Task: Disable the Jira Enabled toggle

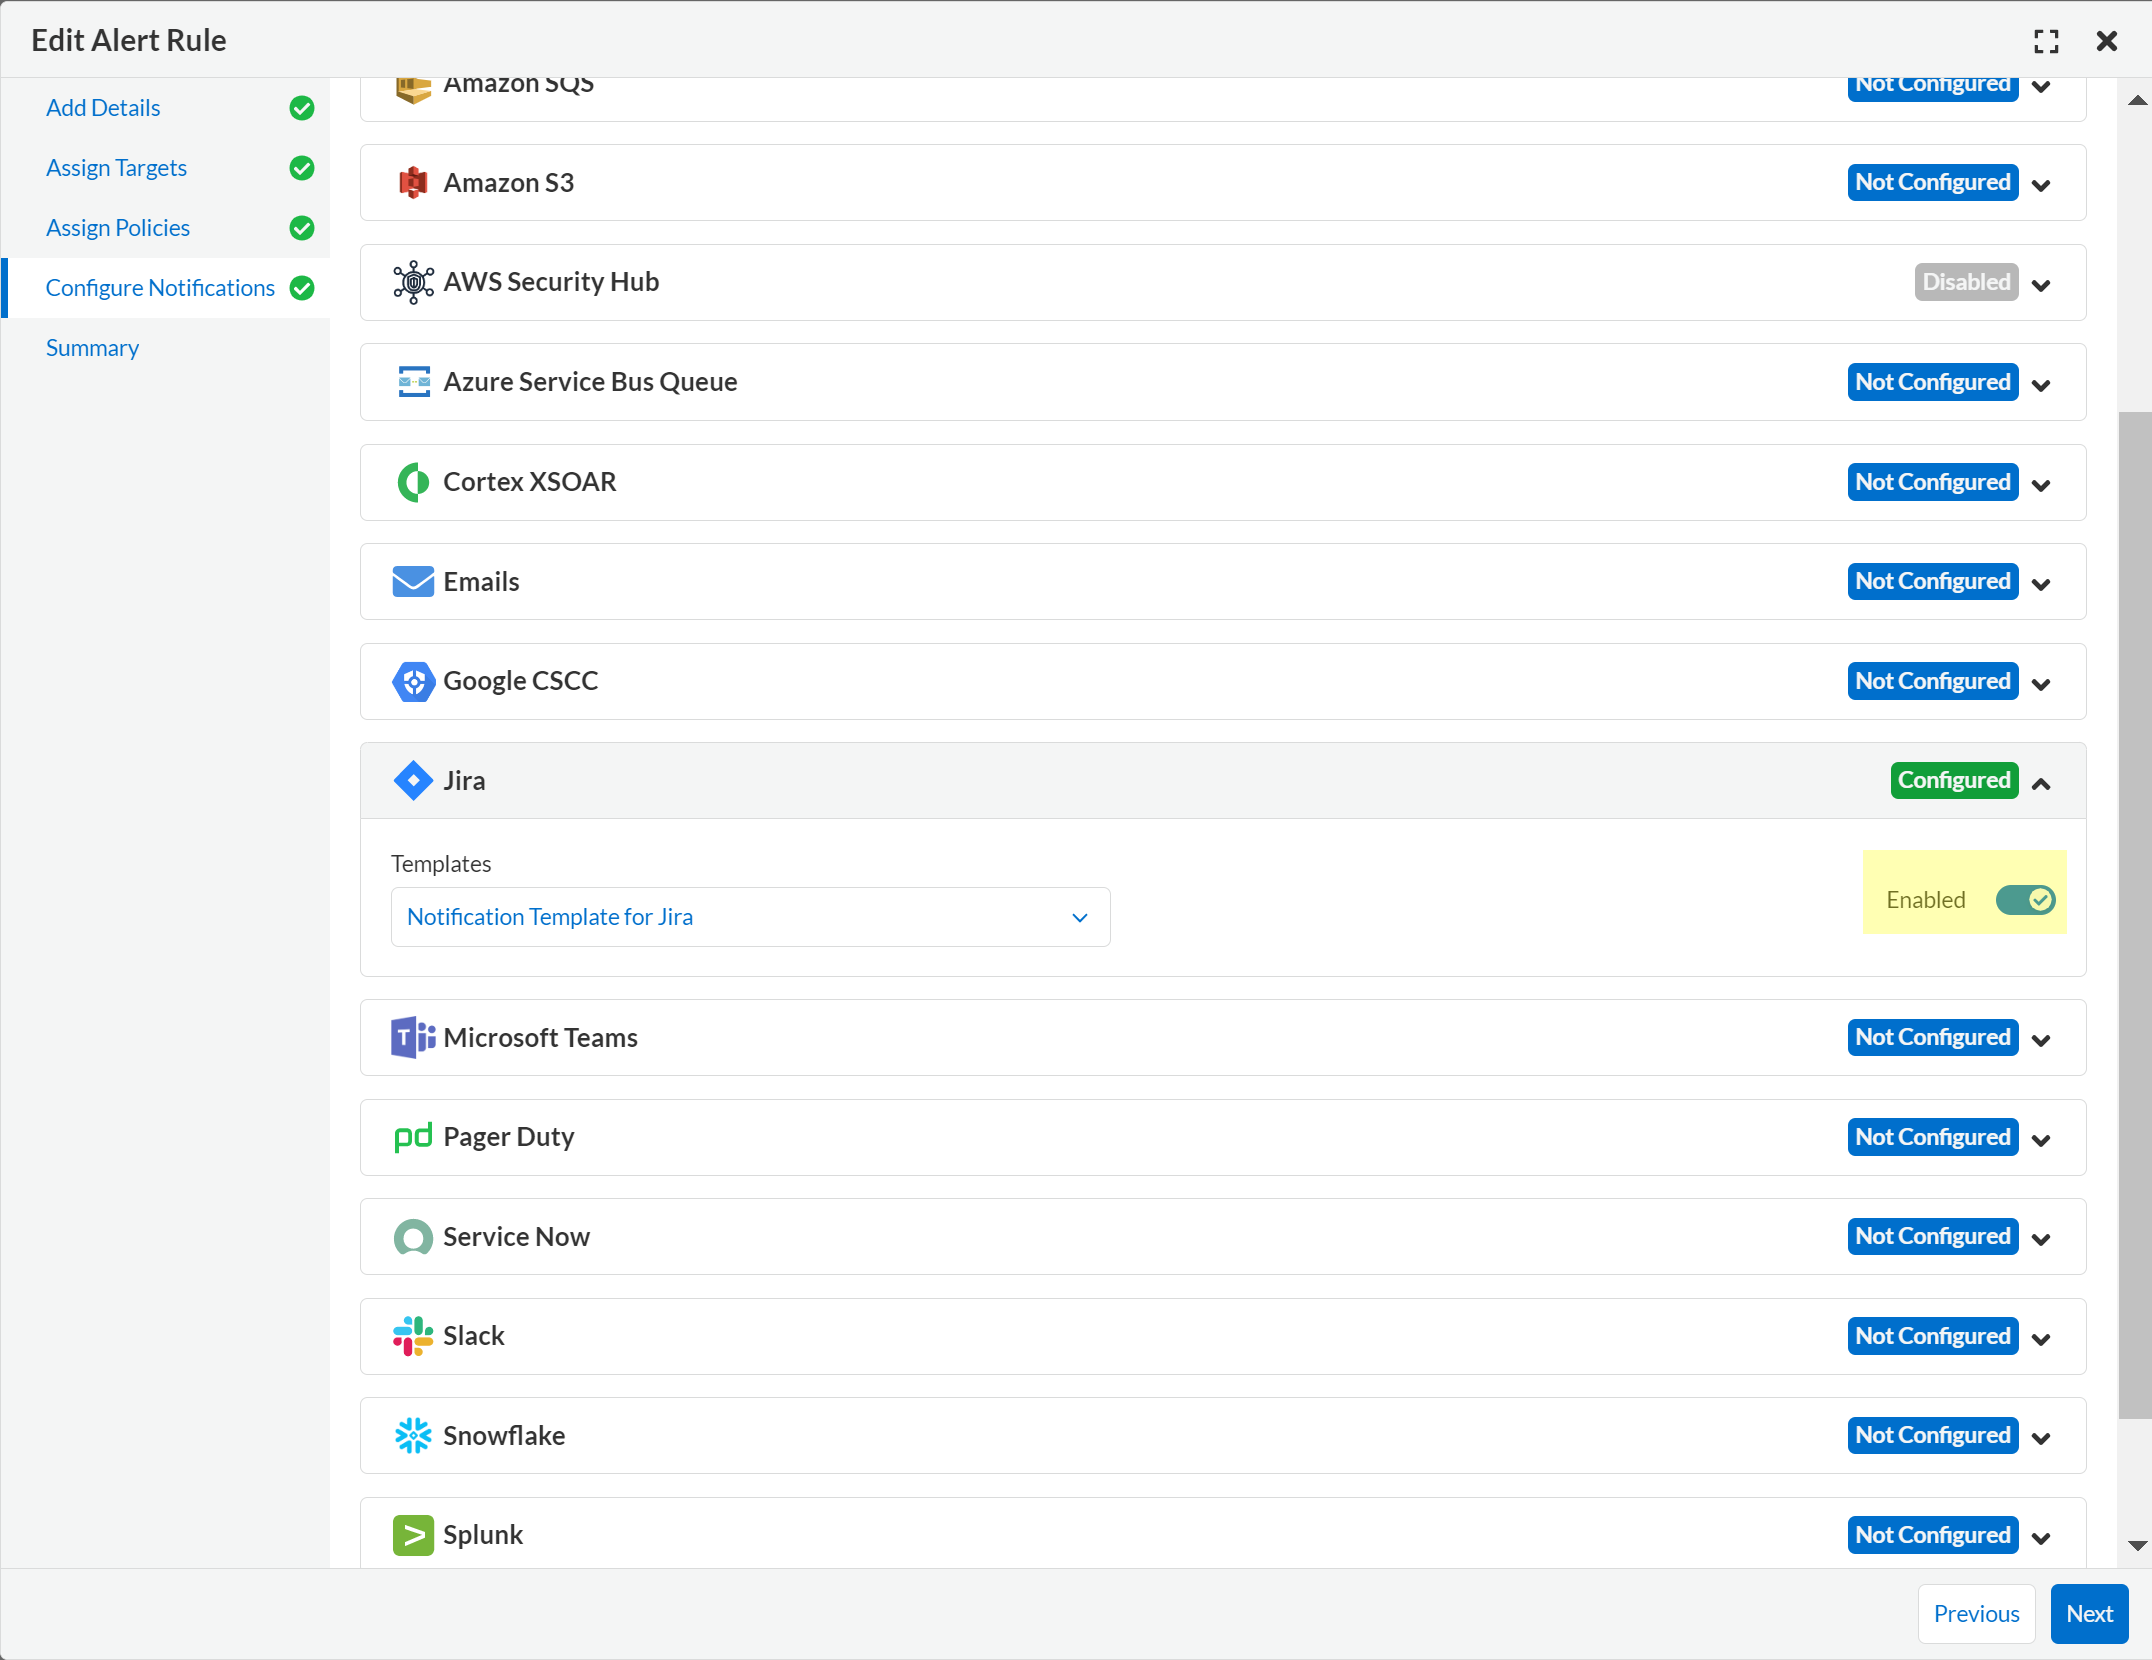Action: click(2025, 900)
